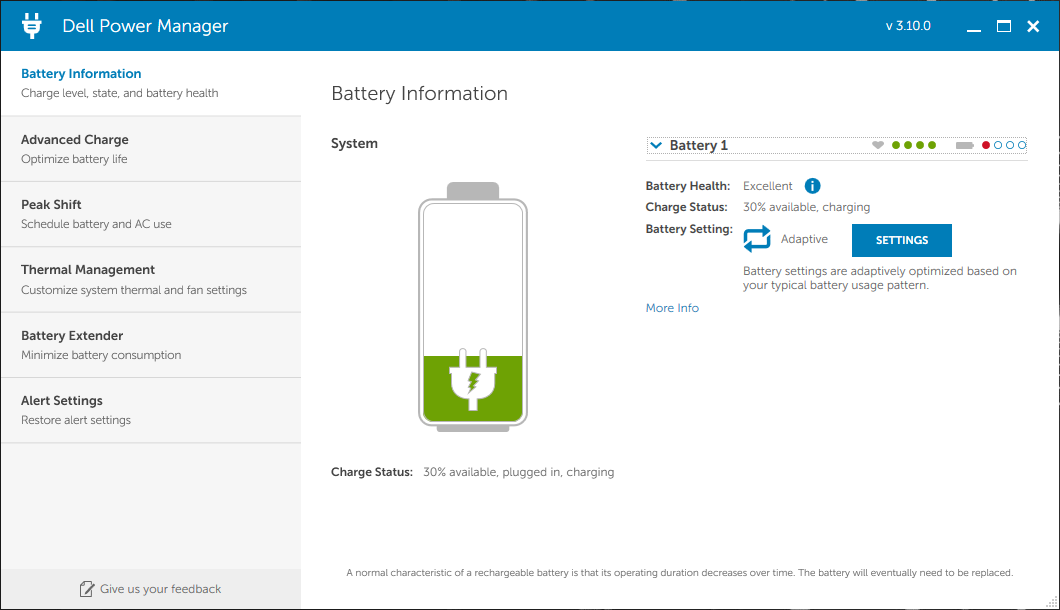The width and height of the screenshot is (1060, 610).
Task: Open the Peak Shift schedule section
Action: [150, 214]
